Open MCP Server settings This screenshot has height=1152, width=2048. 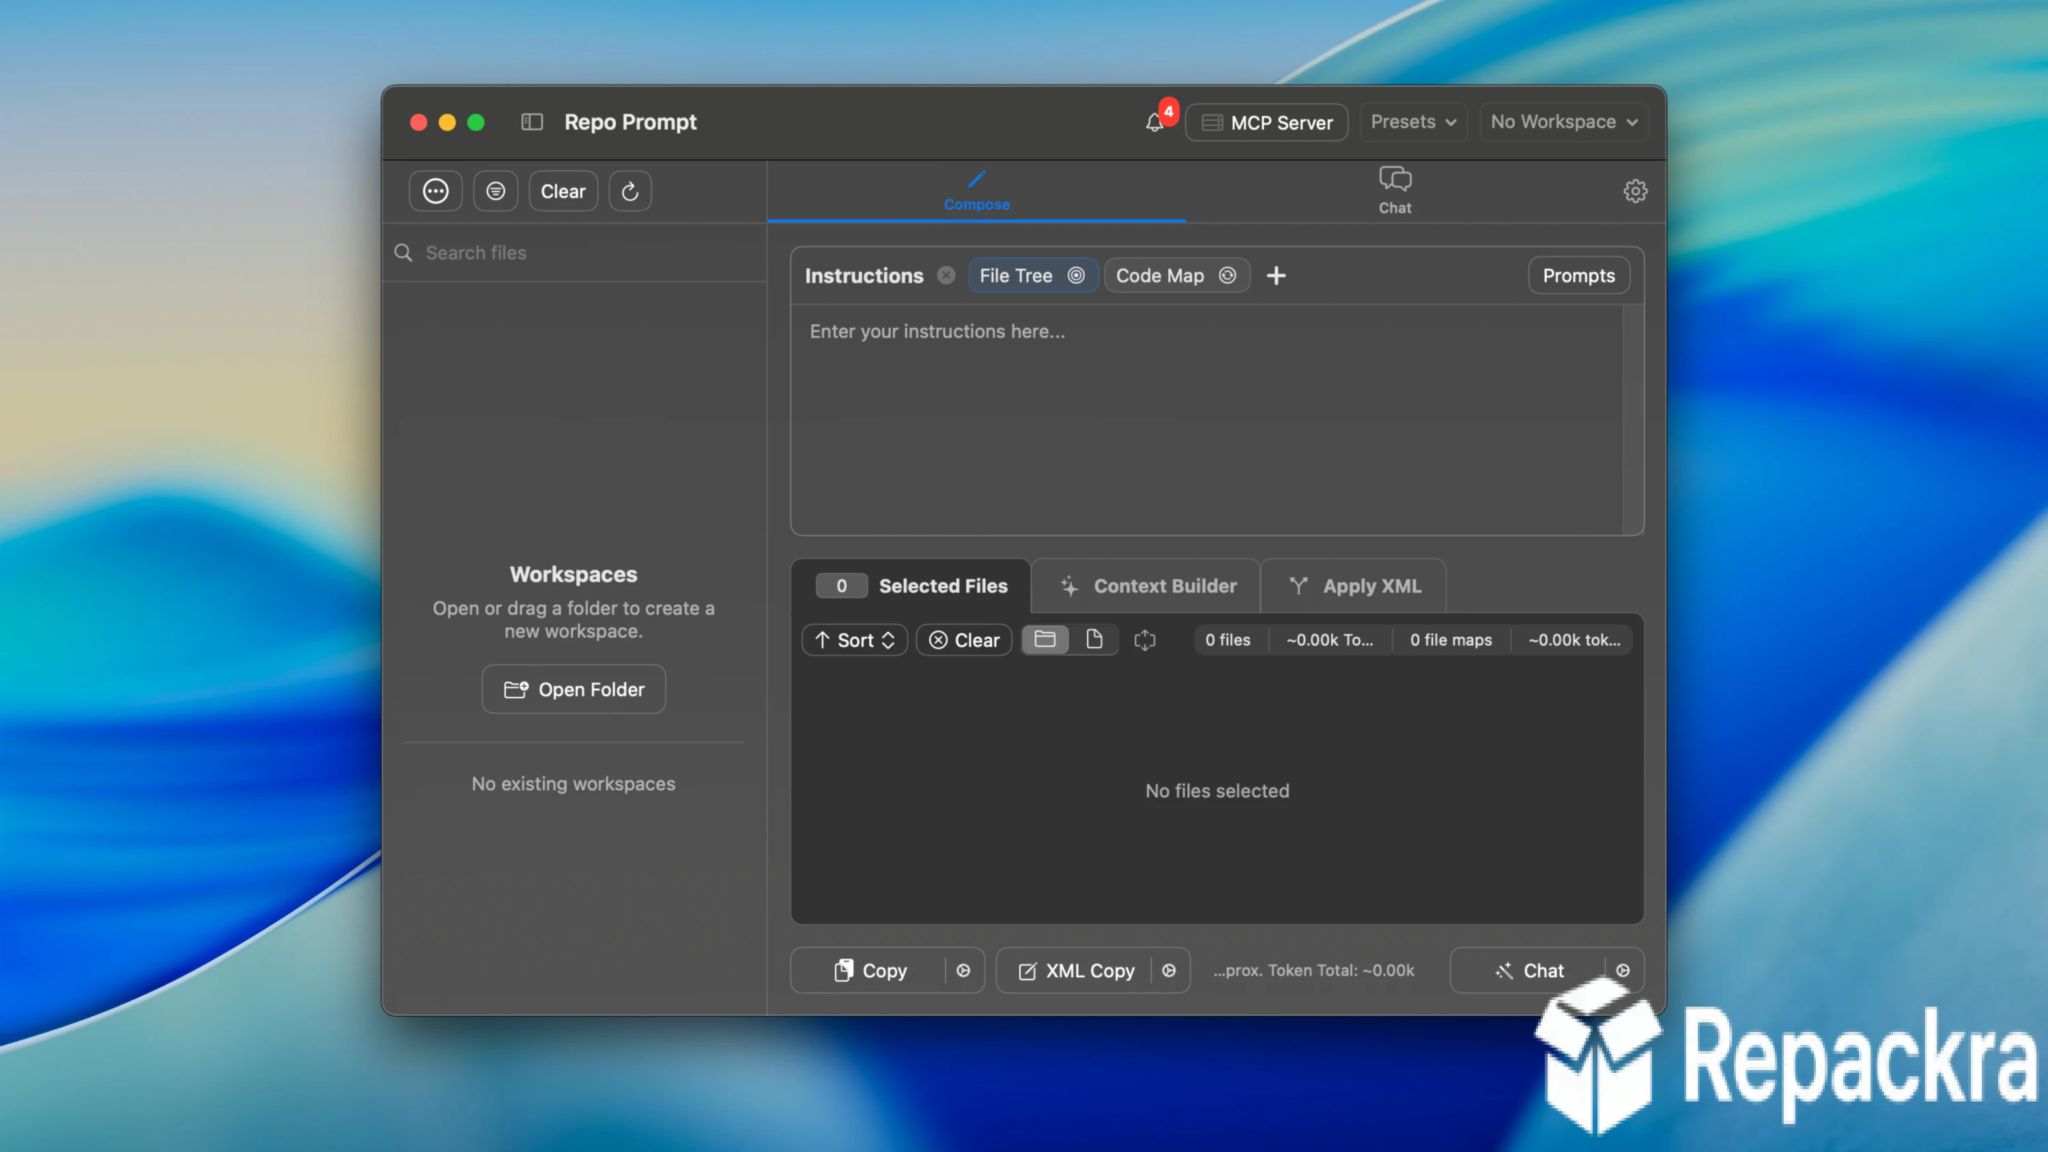coord(1267,122)
